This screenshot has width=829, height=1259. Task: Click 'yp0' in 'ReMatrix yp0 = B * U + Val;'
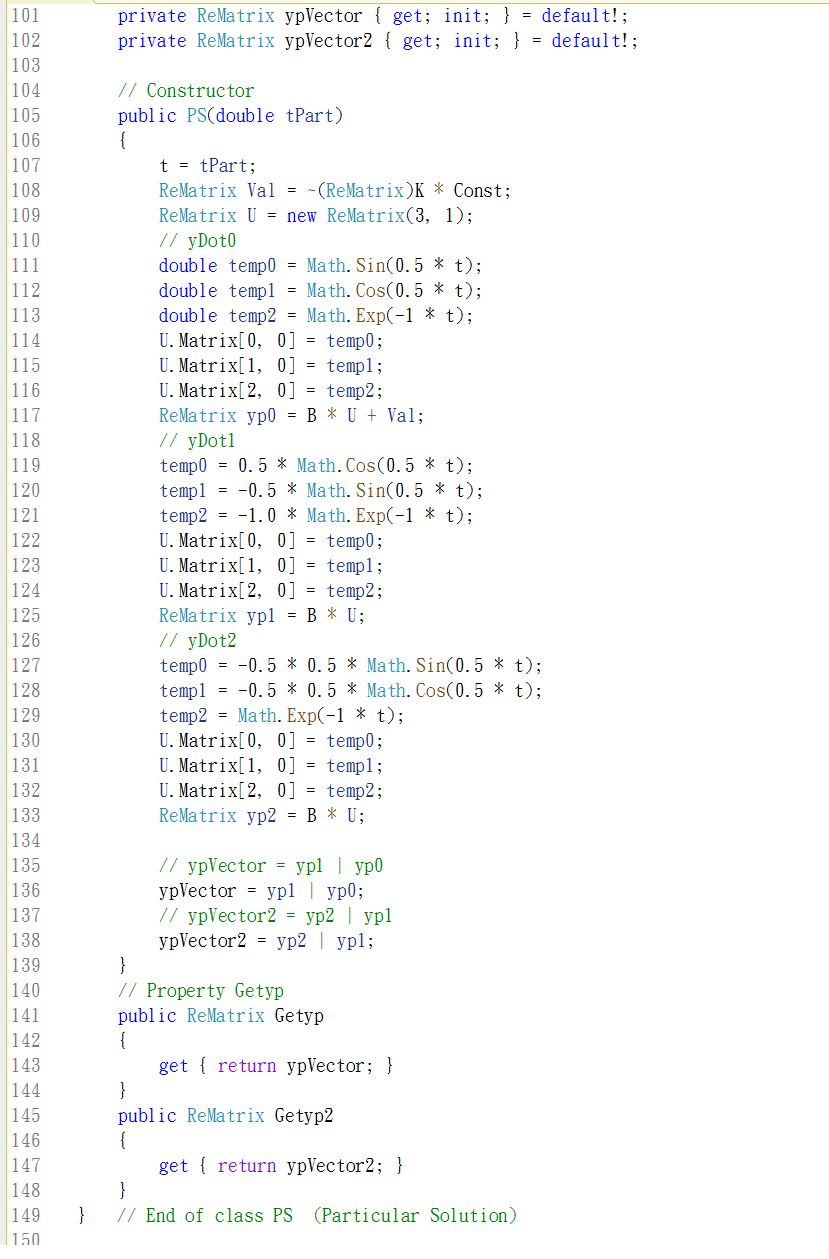click(x=261, y=416)
